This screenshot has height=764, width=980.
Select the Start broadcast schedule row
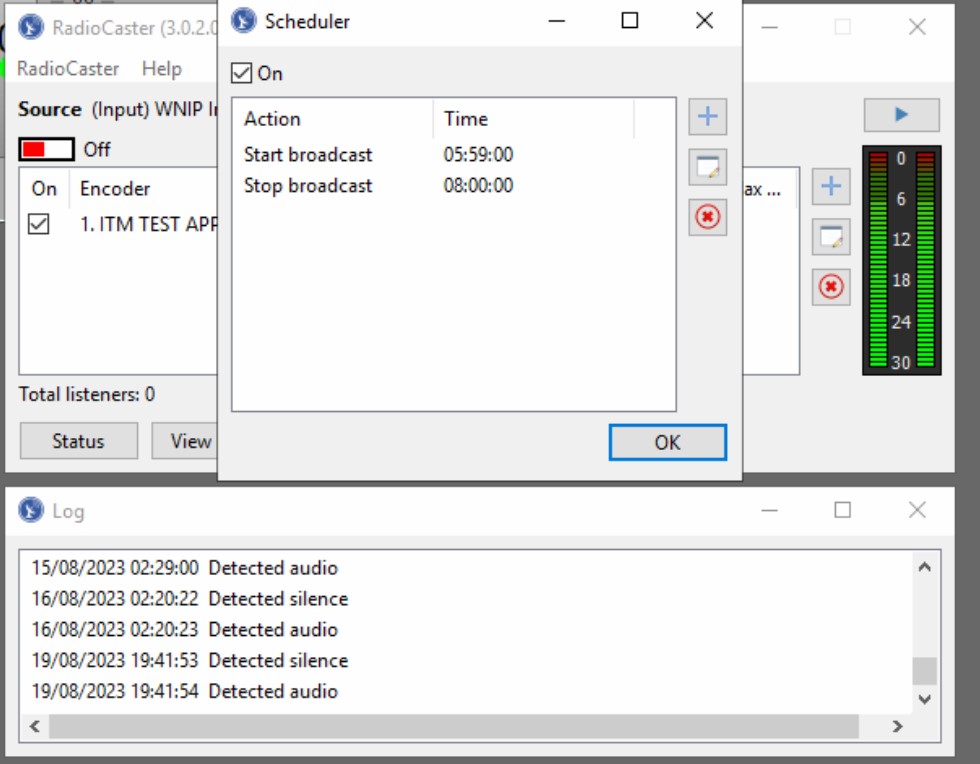(x=454, y=154)
